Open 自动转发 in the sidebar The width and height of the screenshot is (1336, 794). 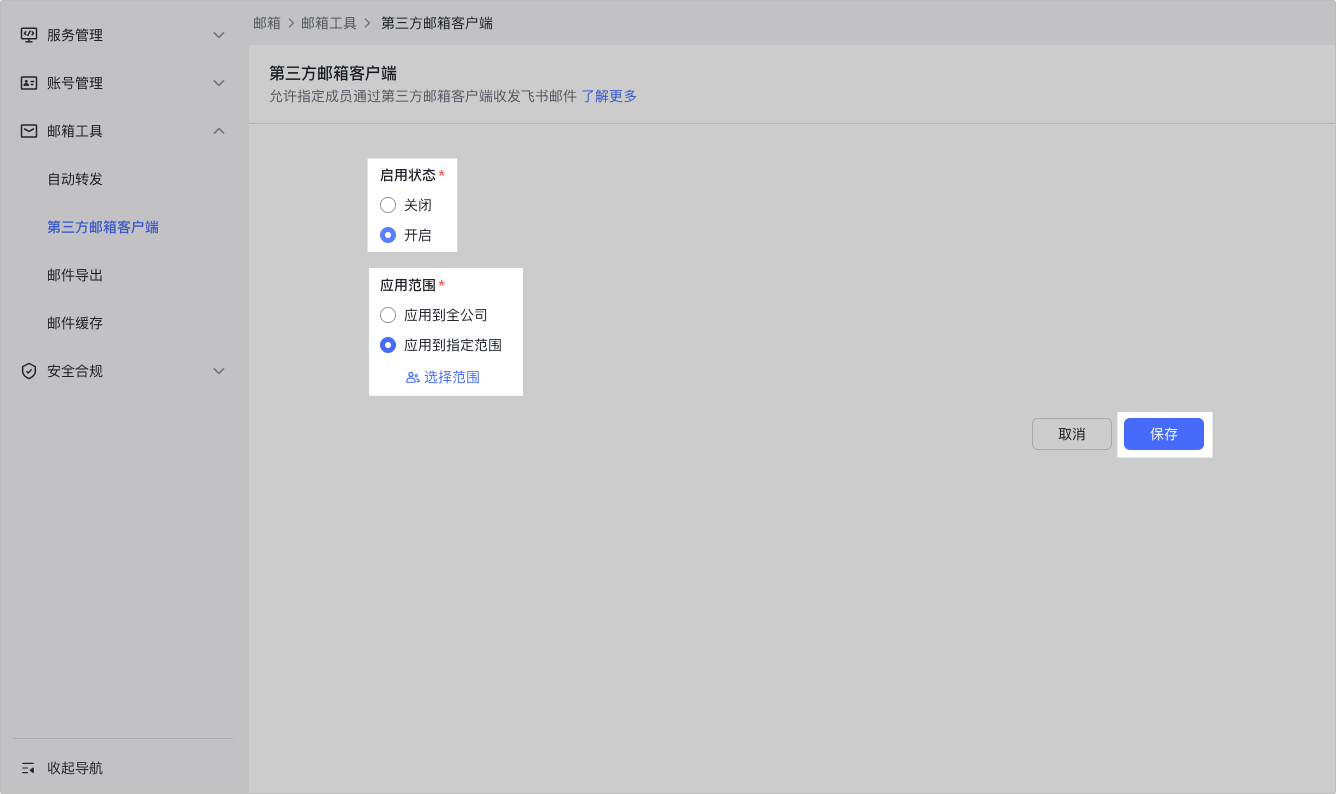tap(75, 179)
